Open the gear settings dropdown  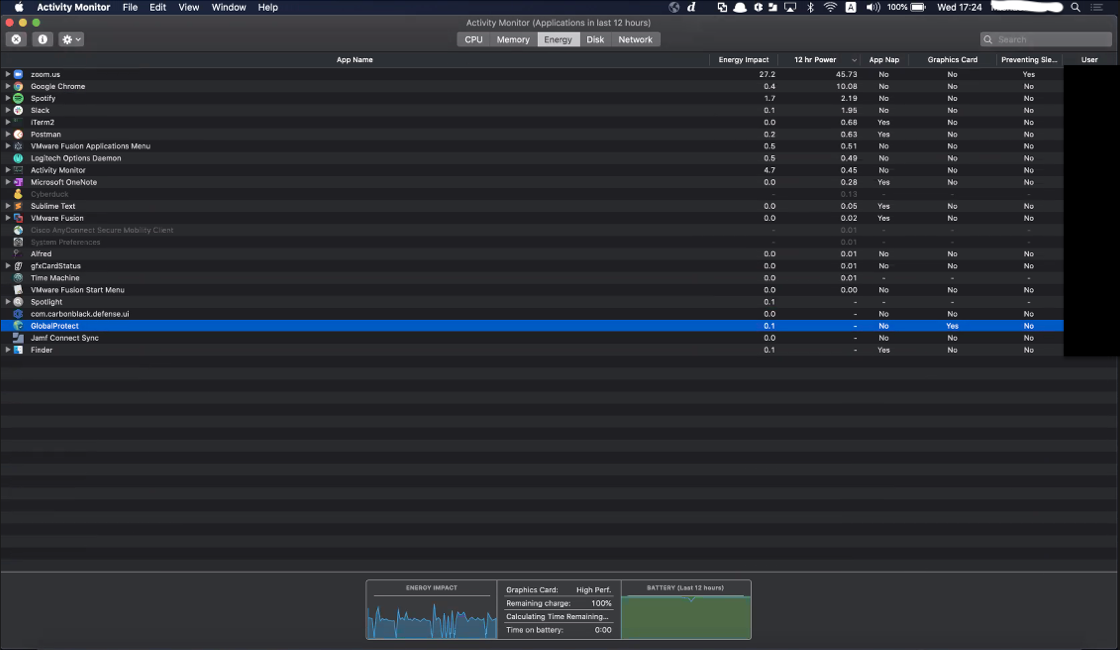(68, 39)
